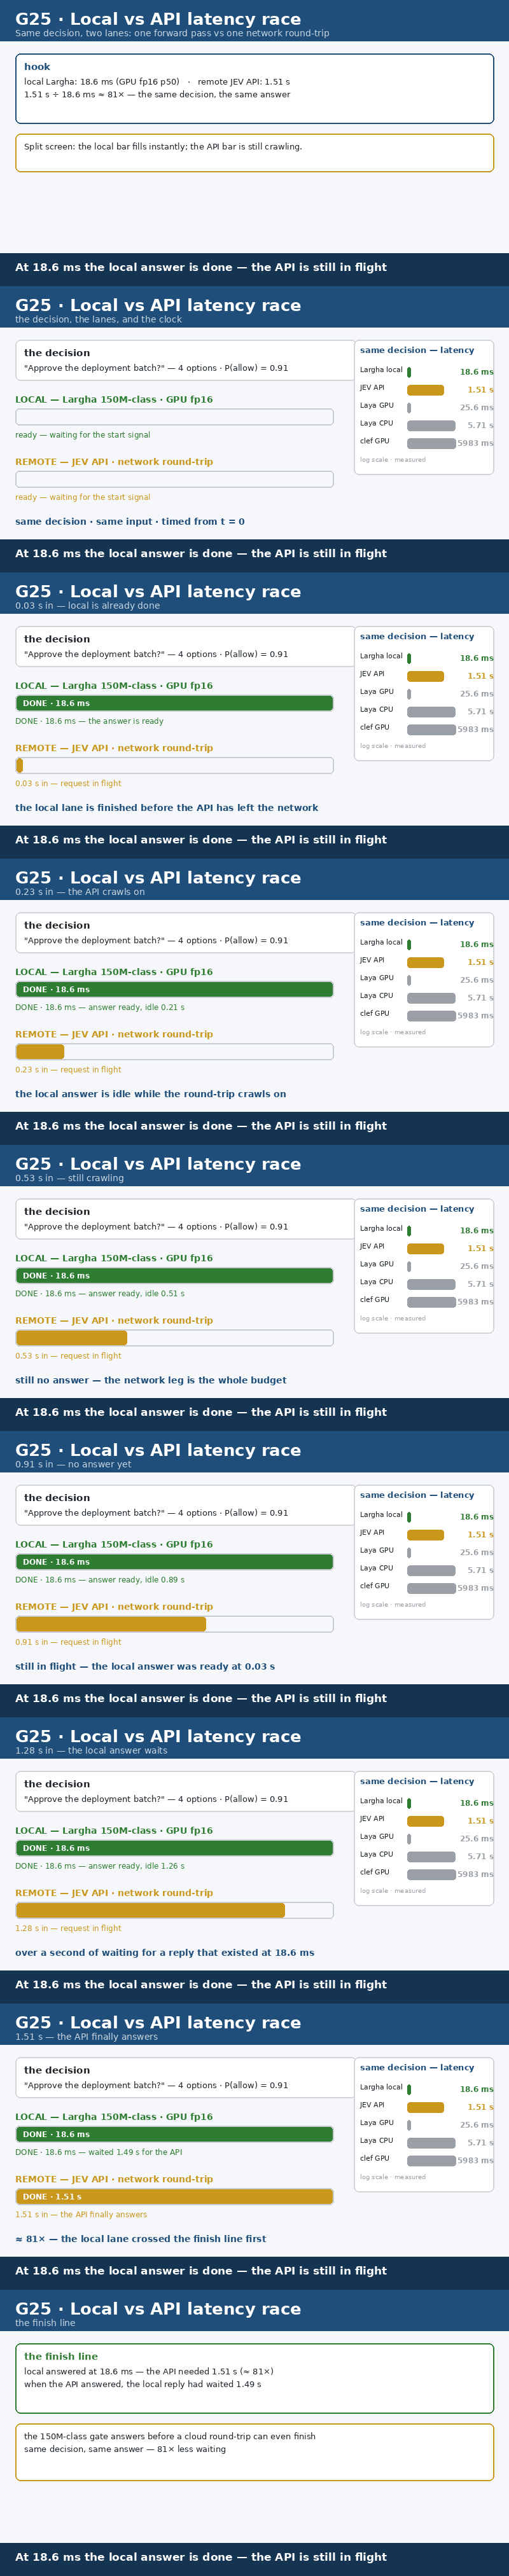Screen dimensions: 509x2576
Task: Click 'DONE · 18.6 ms — waited 1.49 s for the API'
Action: coord(99,2152)
